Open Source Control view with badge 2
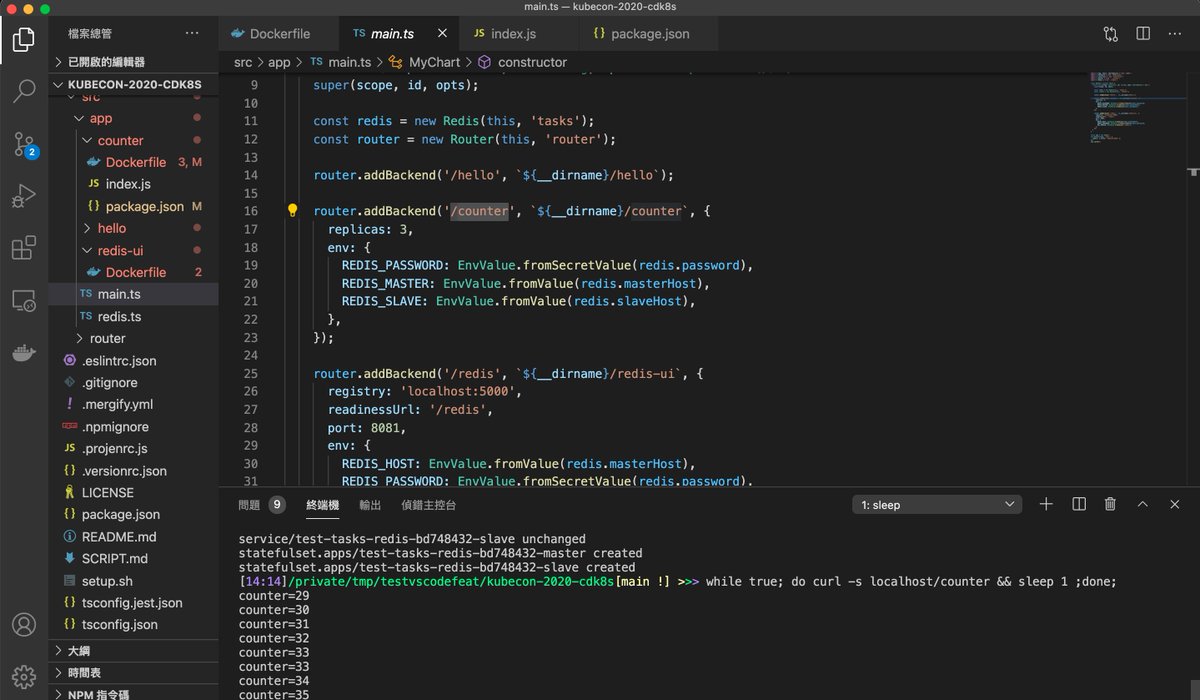 coord(24,144)
